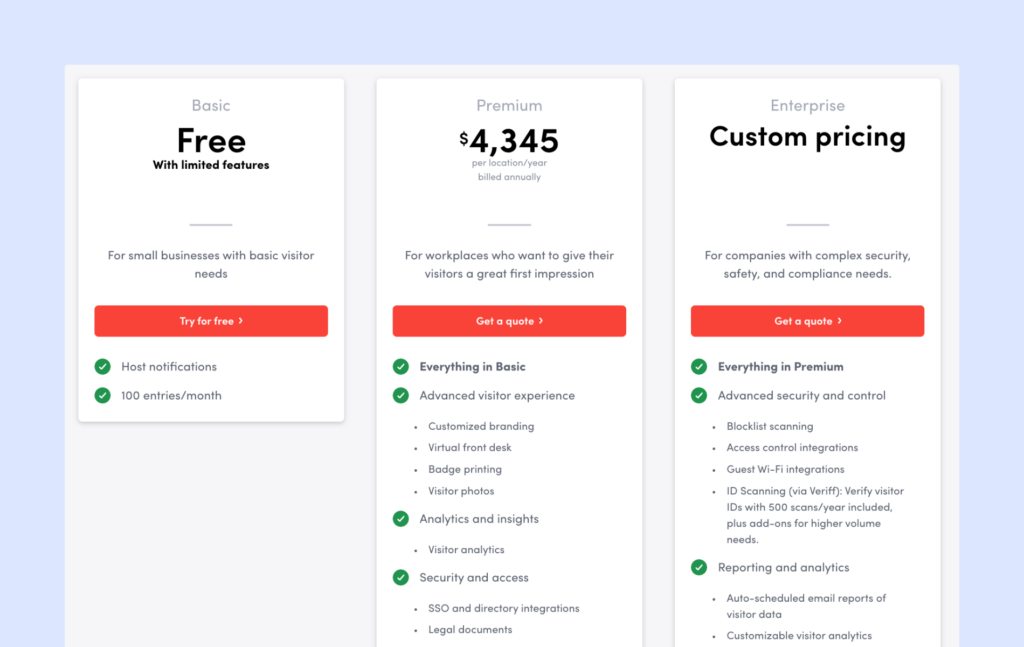Select the check icon next to Security and access

click(400, 577)
